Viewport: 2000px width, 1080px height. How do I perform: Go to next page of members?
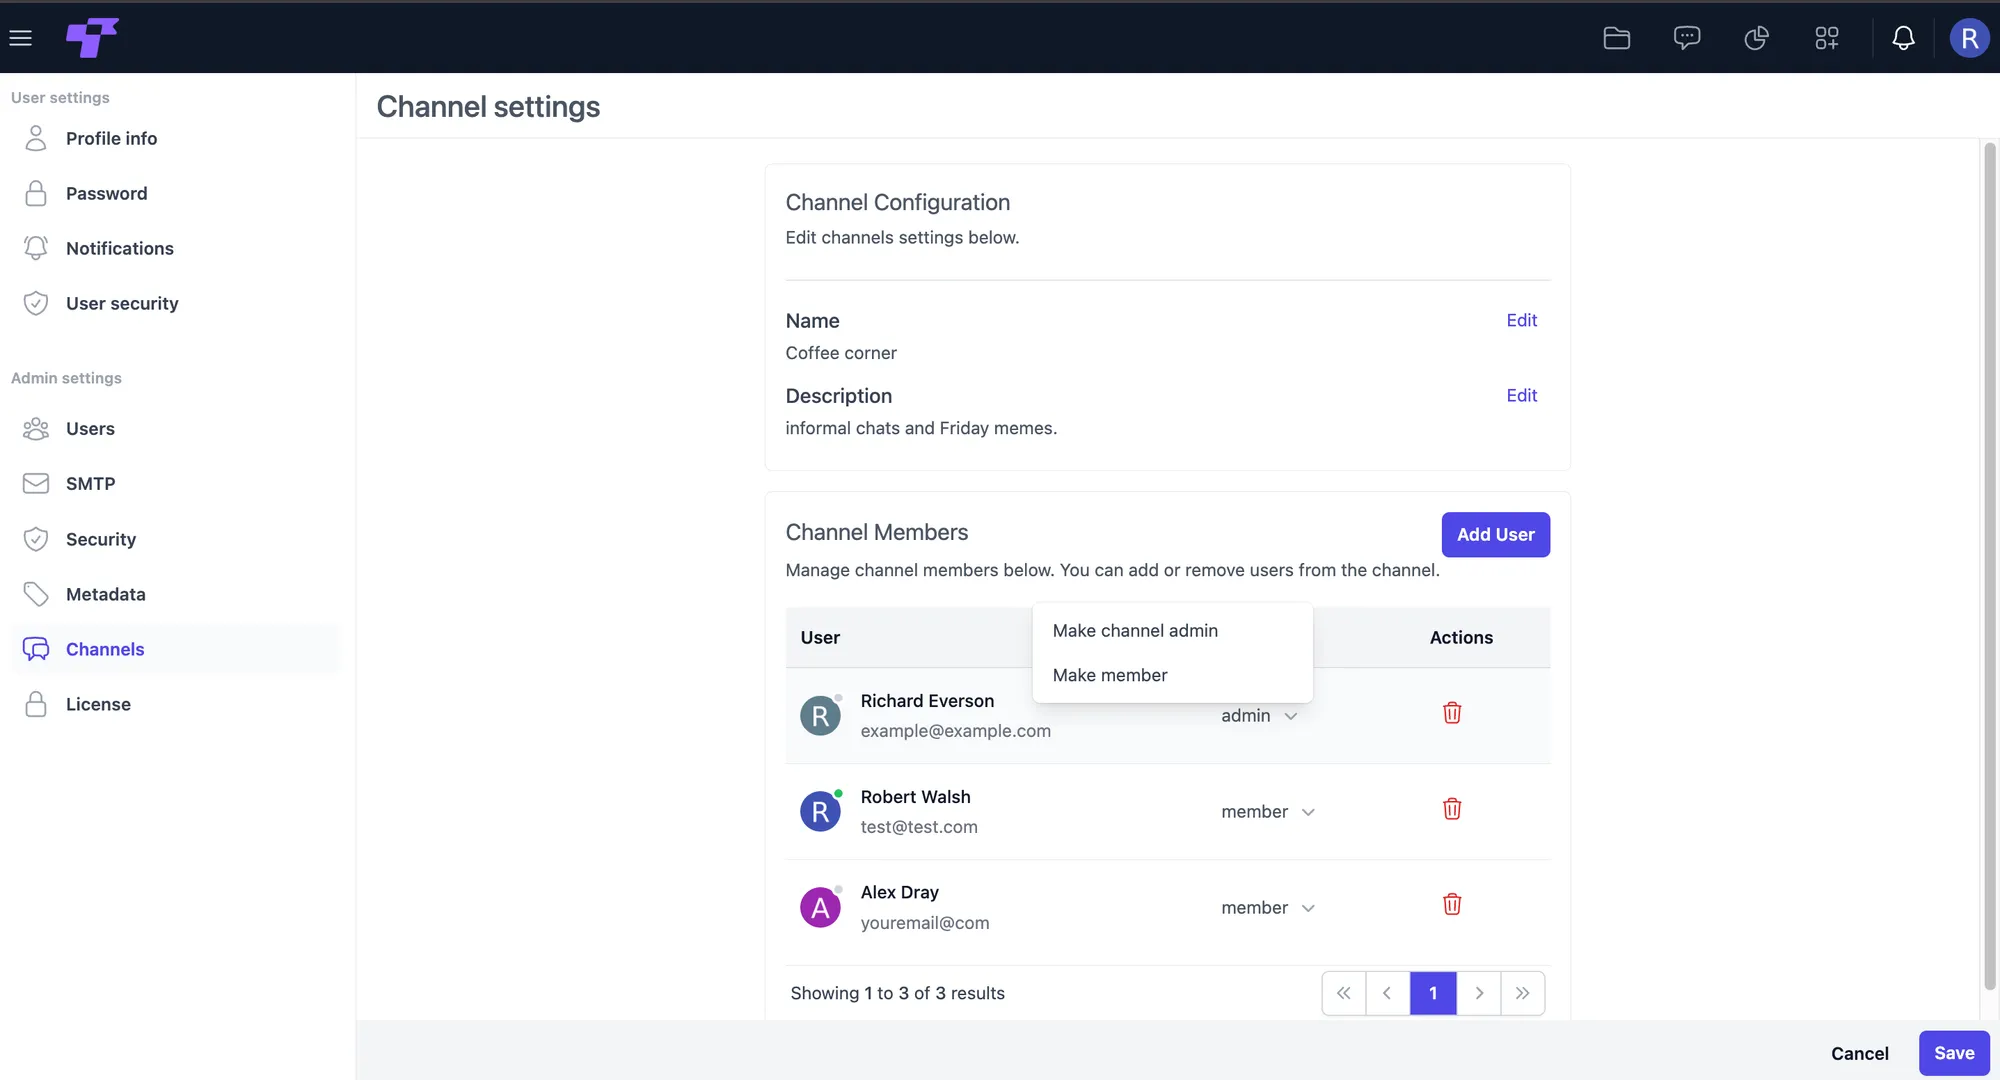[1479, 993]
